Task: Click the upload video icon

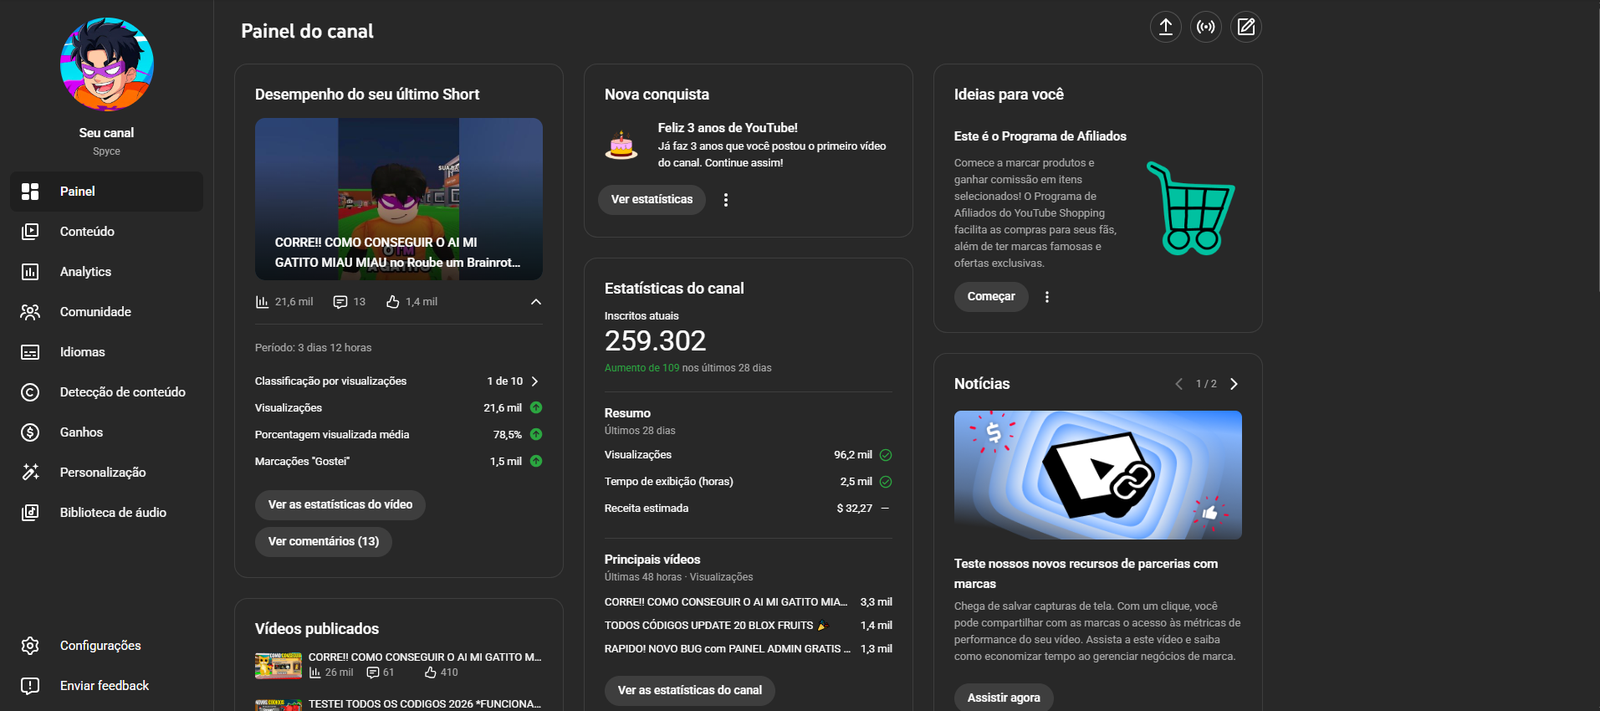Action: tap(1165, 27)
